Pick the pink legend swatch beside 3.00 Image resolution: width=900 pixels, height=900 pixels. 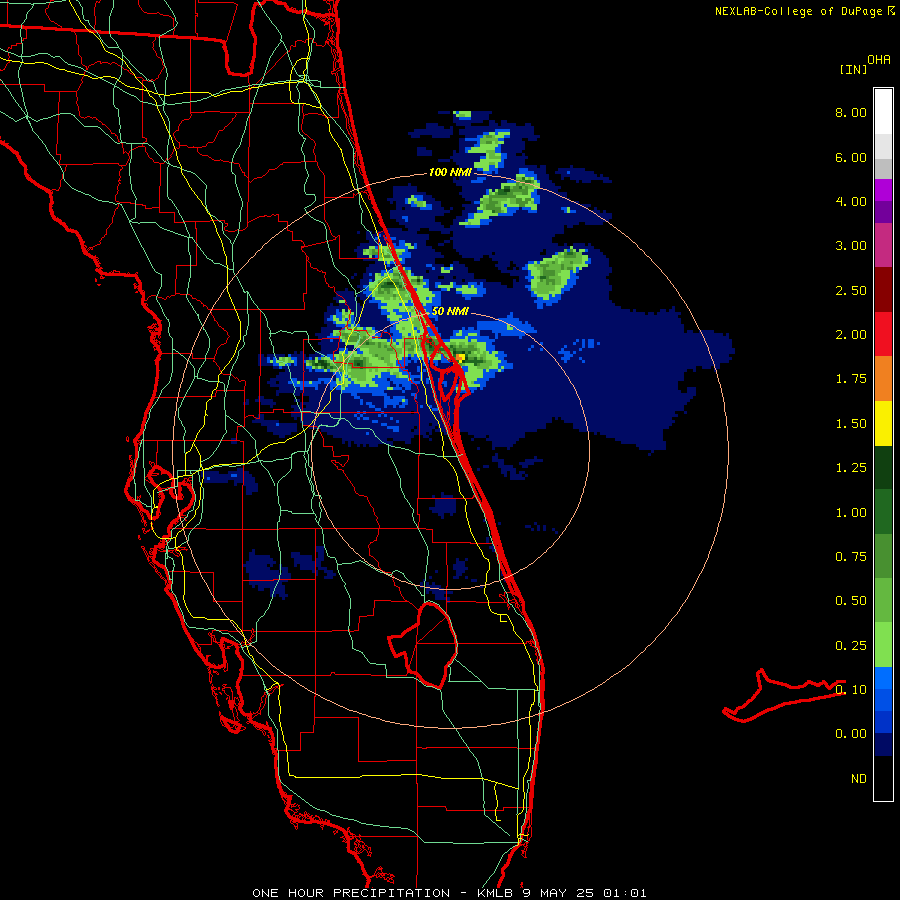pyautogui.click(x=883, y=245)
